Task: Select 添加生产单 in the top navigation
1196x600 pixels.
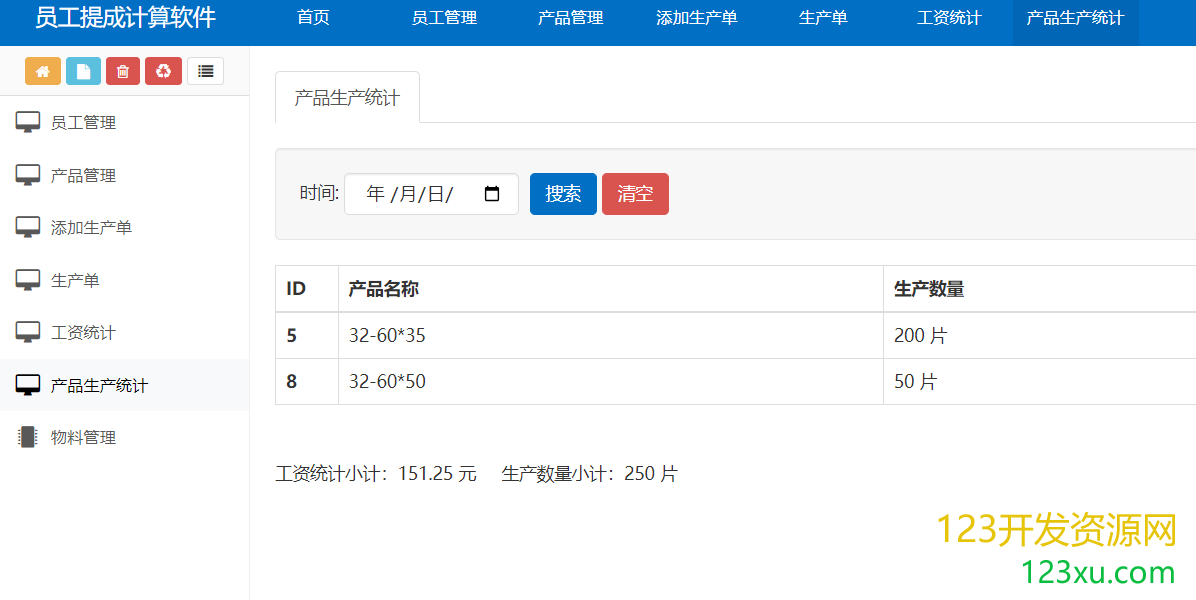Action: click(697, 18)
